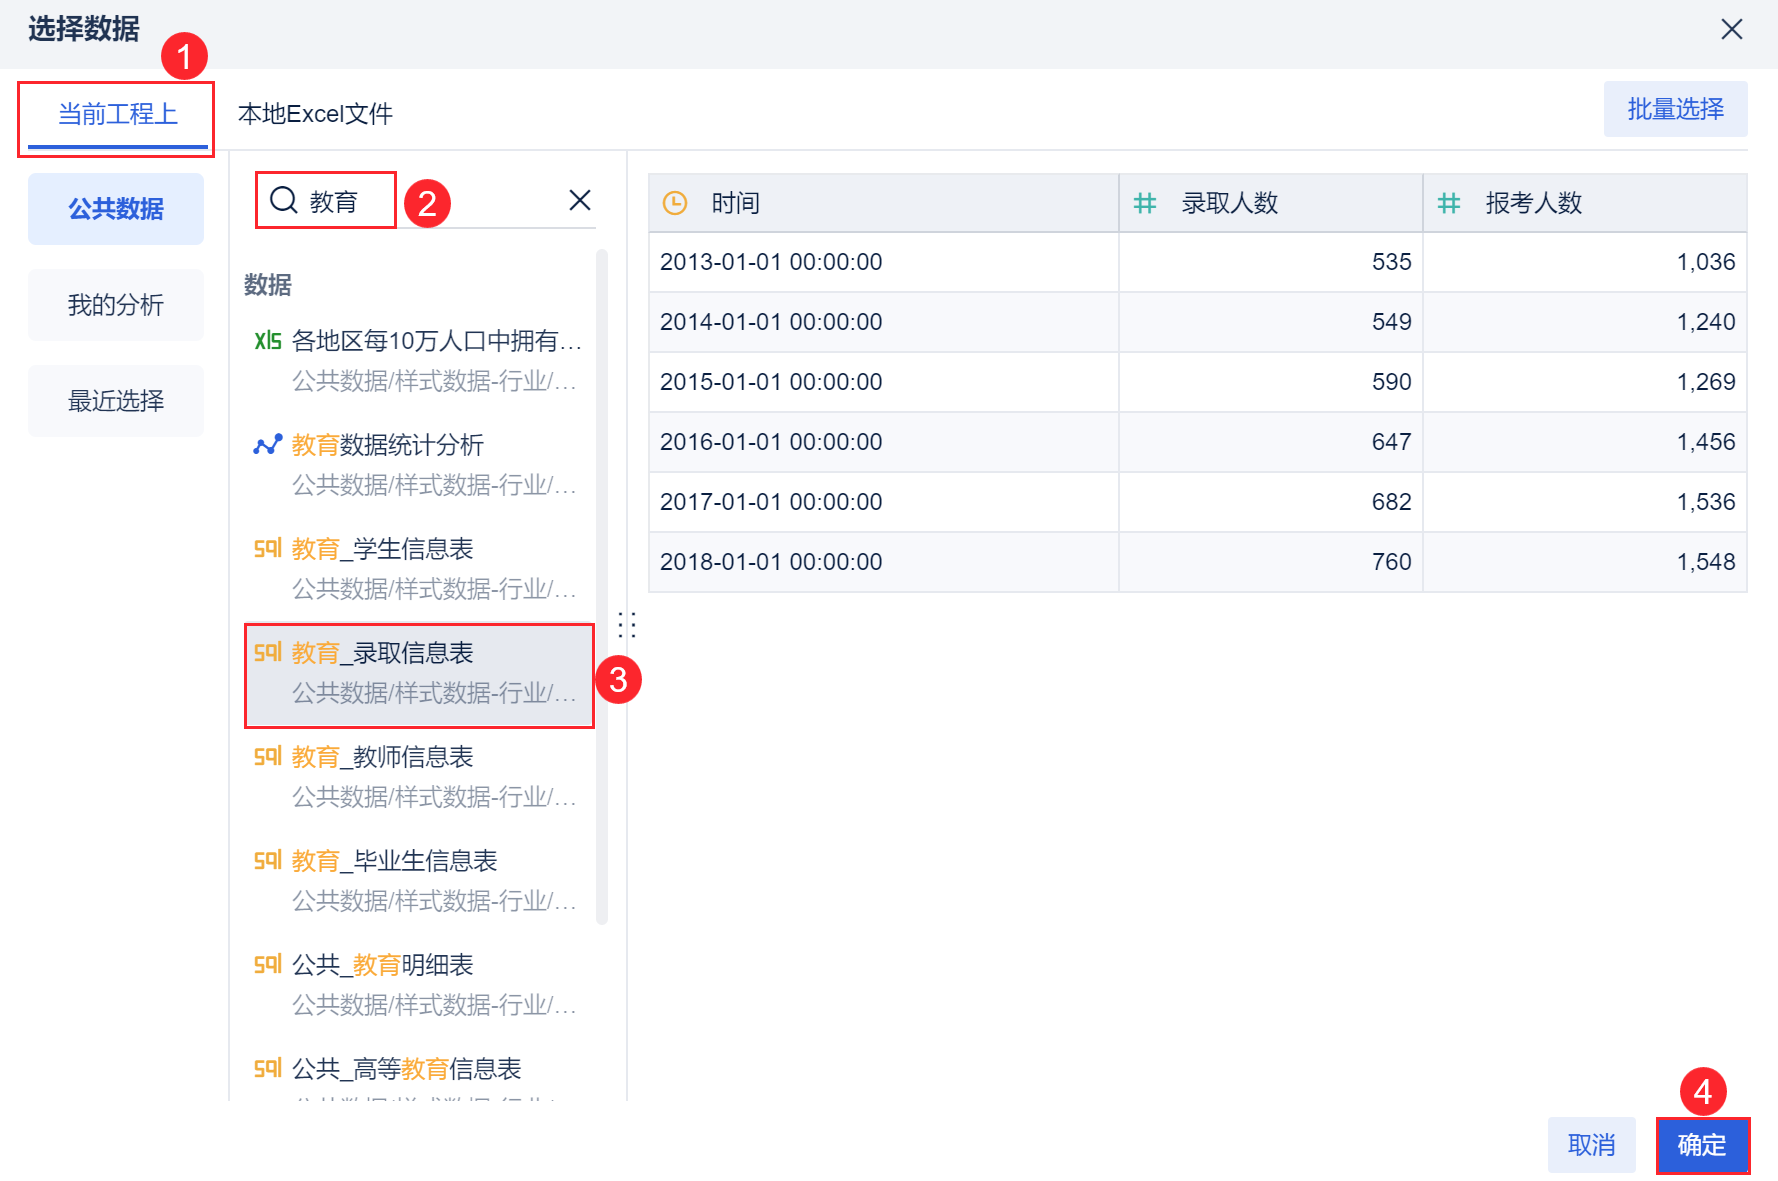Viewport: 1778px width, 1181px height.
Task: Close the 选择数据 dialog
Action: [1731, 29]
